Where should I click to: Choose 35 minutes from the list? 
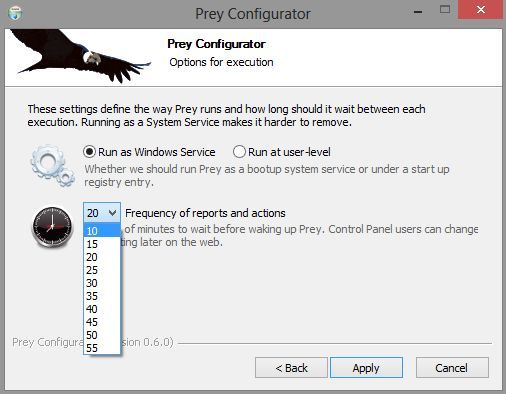coord(102,296)
